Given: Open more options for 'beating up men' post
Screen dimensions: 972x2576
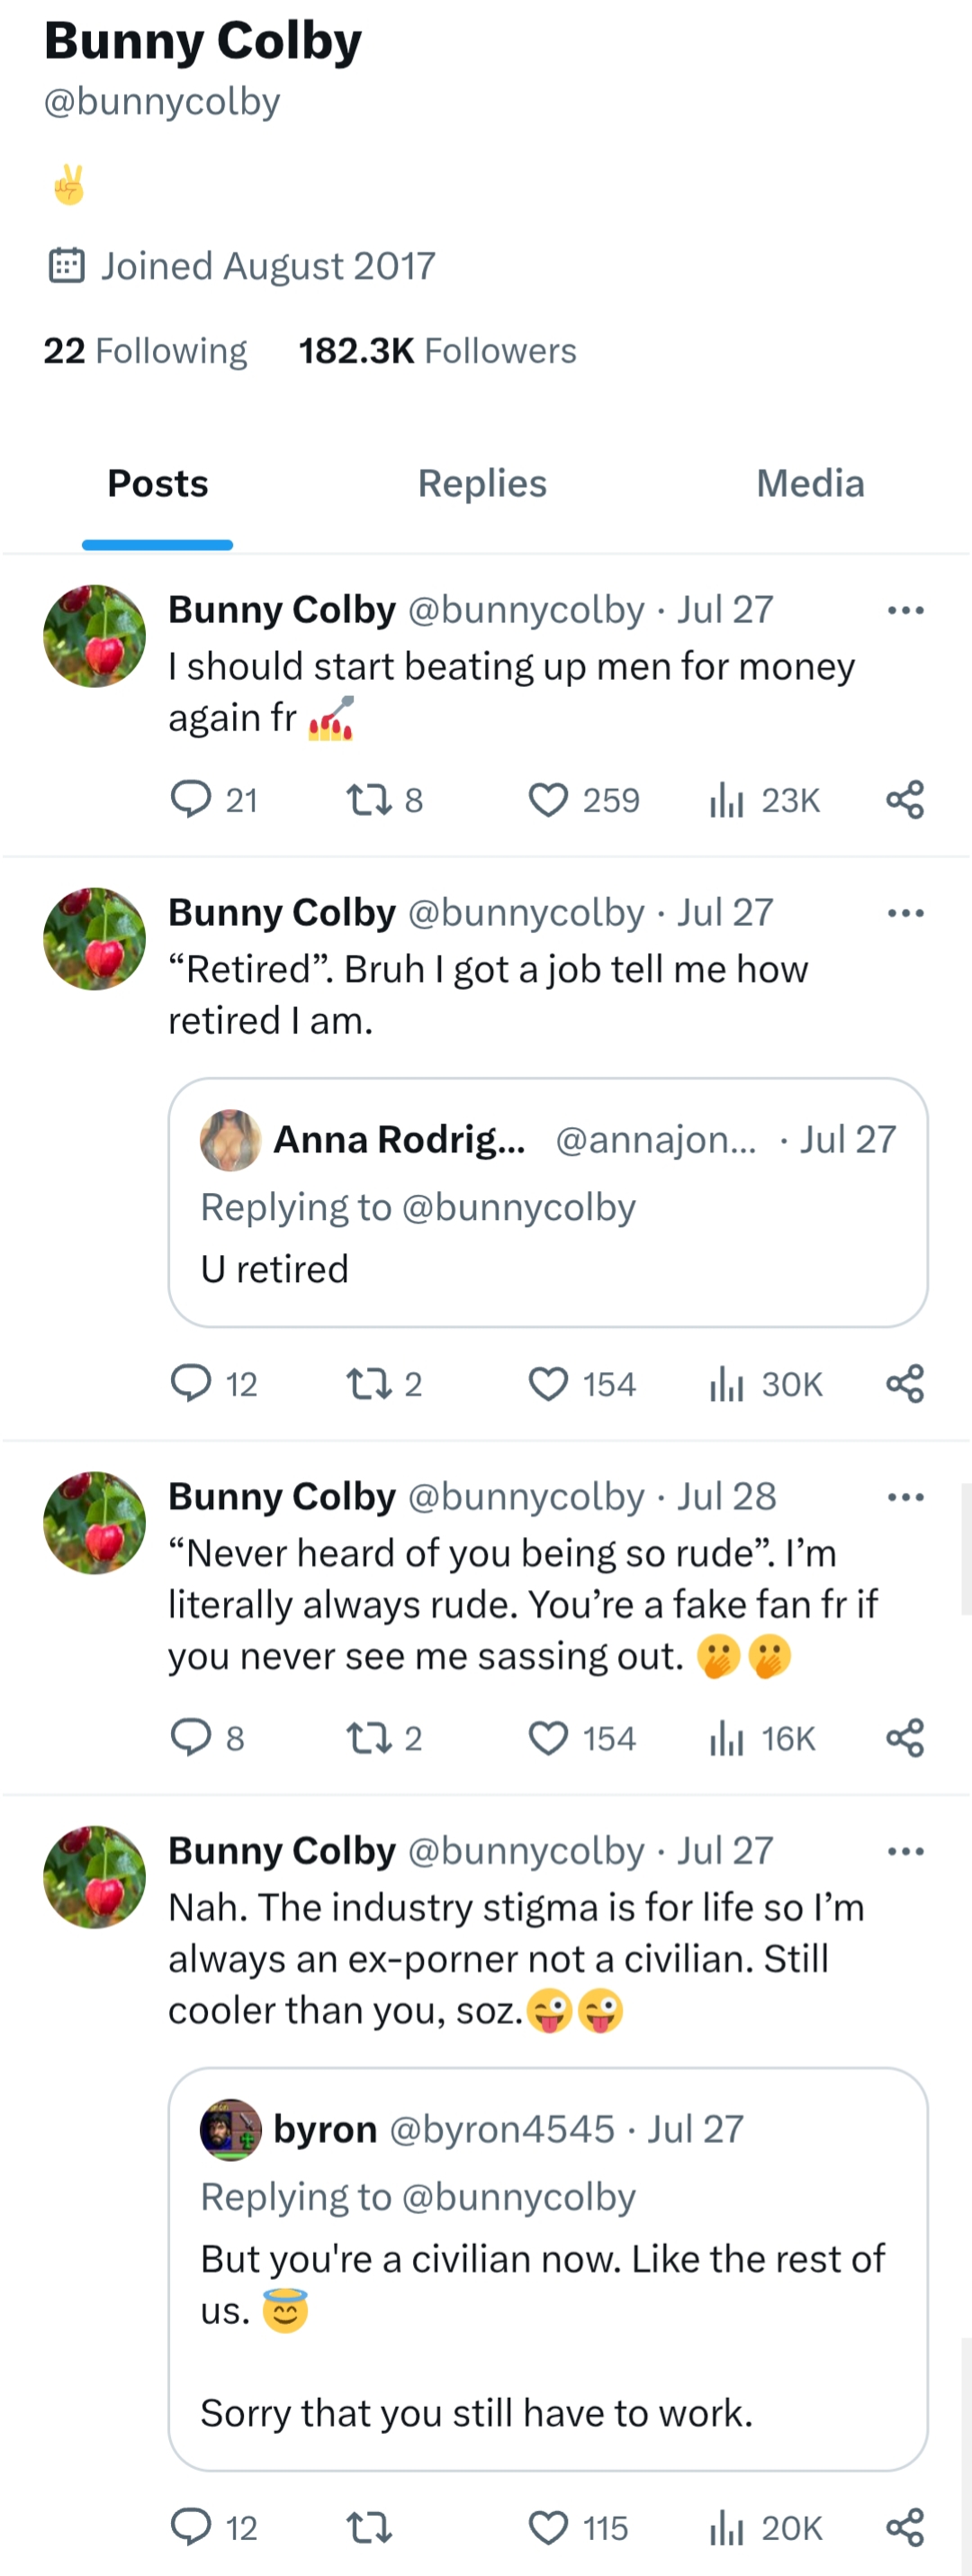Looking at the screenshot, I should (905, 610).
